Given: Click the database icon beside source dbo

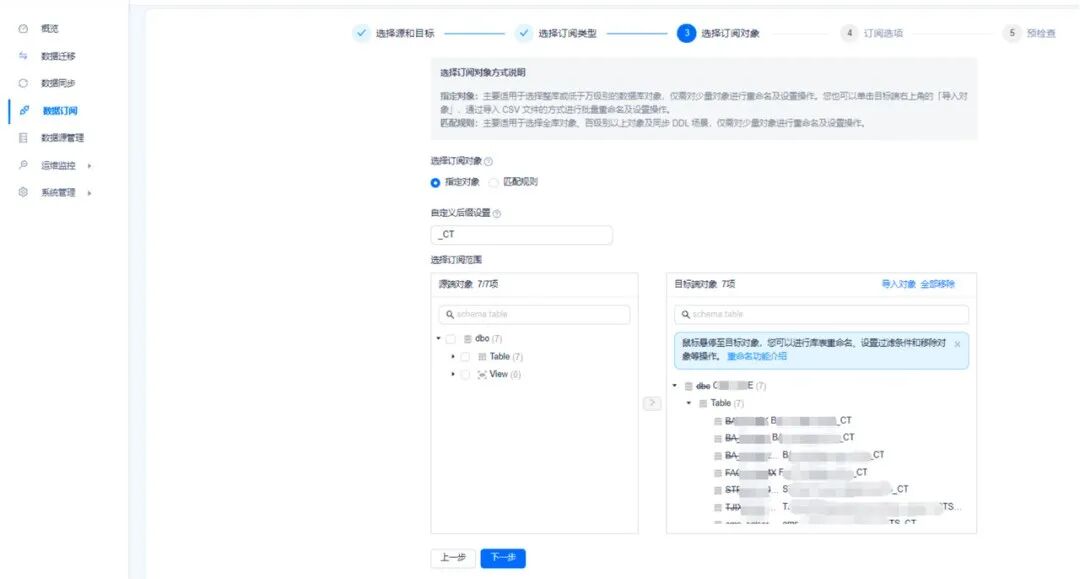Looking at the screenshot, I should (x=468, y=339).
